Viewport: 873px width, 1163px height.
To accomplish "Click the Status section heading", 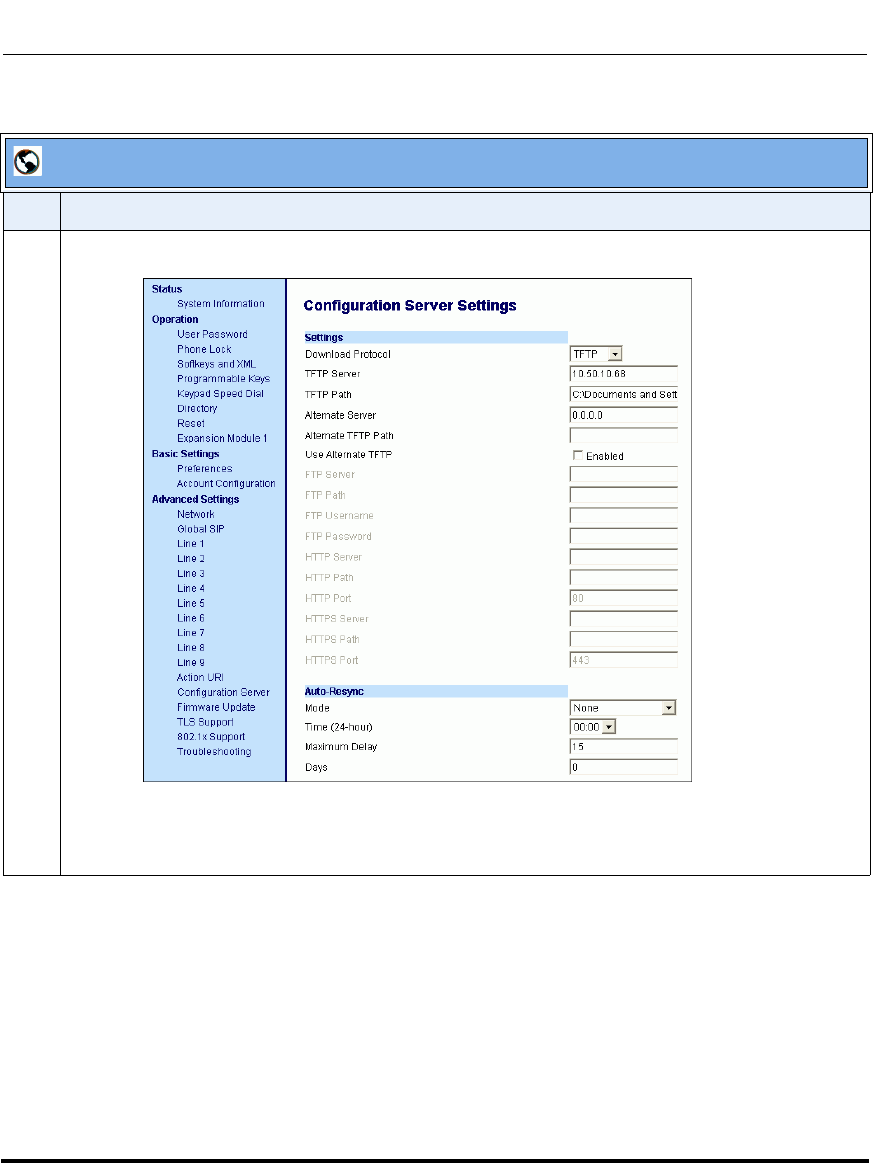I will 167,289.
